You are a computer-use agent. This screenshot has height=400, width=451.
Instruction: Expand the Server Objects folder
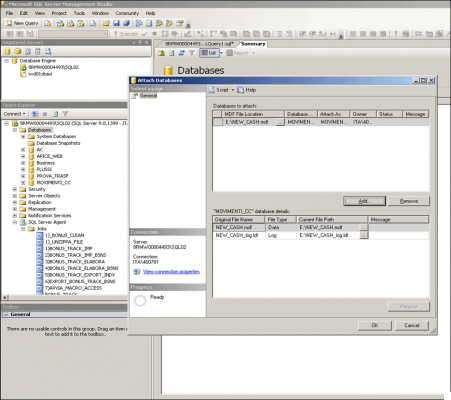(15, 196)
